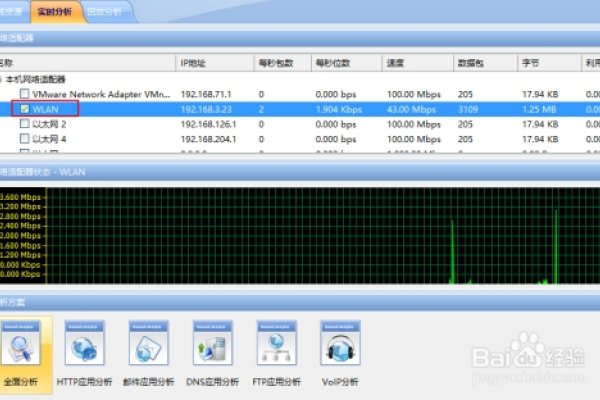
Task: Select the WLAN adapter name
Action: (x=46, y=109)
